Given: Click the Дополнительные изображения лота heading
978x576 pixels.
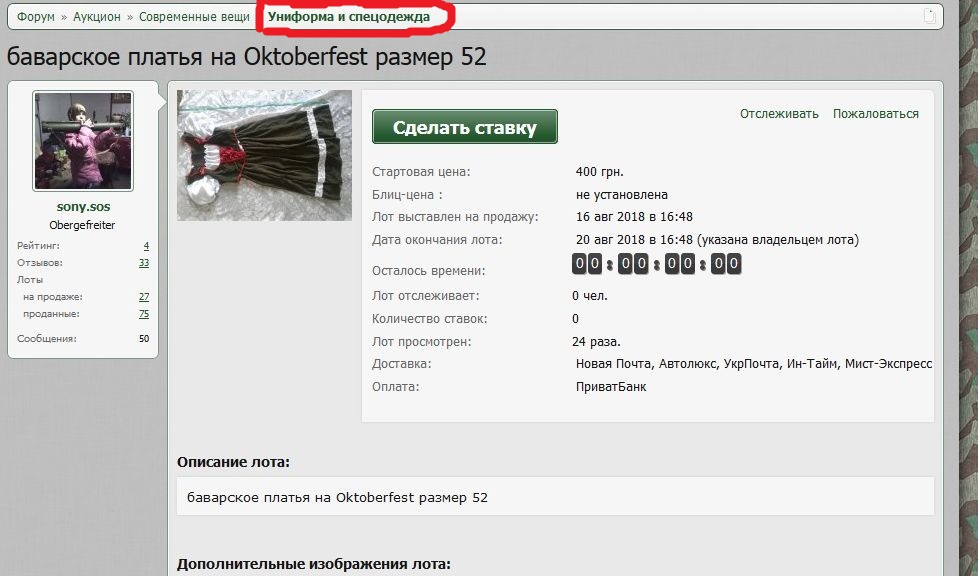Looking at the screenshot, I should click(314, 564).
